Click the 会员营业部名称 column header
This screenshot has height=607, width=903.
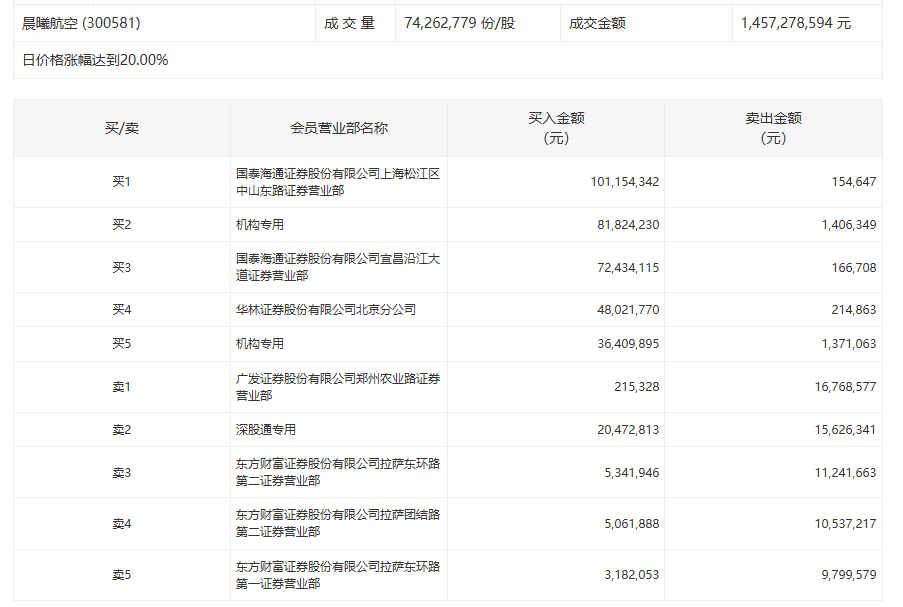click(338, 128)
